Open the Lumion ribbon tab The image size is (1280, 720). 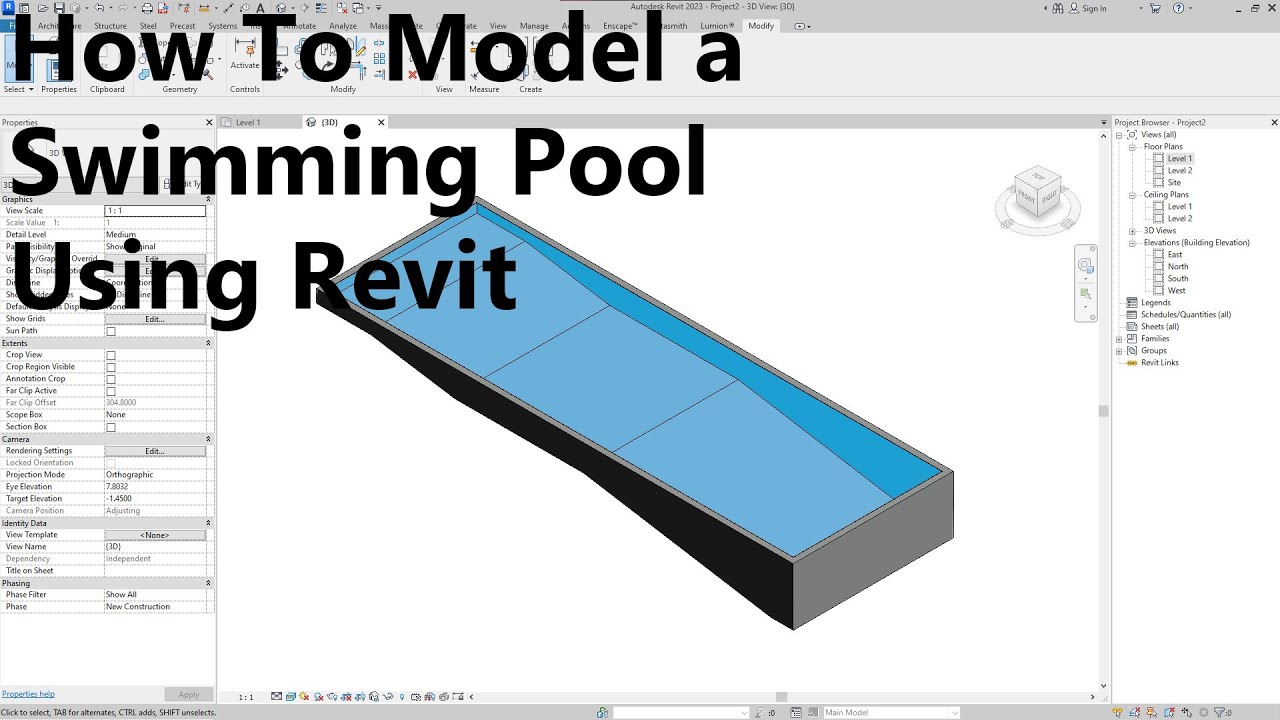point(717,26)
